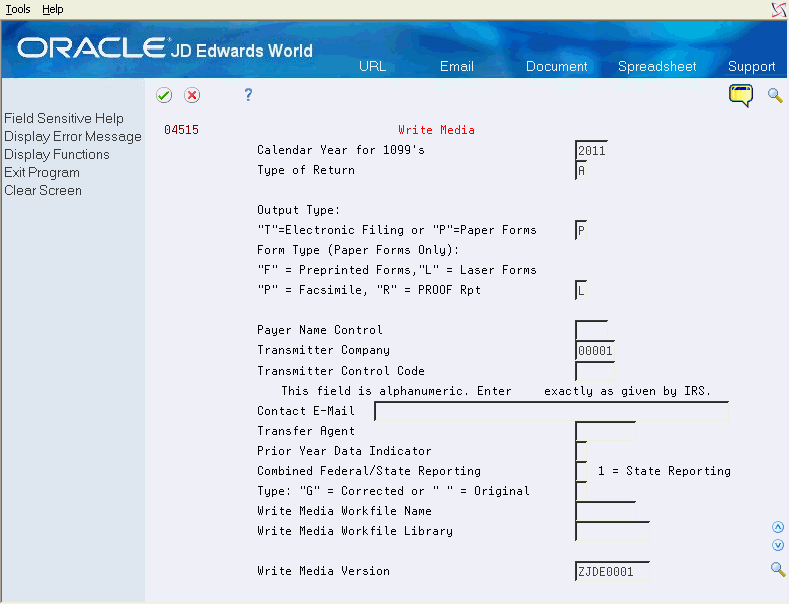Select Field Sensitive Help

pyautogui.click(x=64, y=118)
